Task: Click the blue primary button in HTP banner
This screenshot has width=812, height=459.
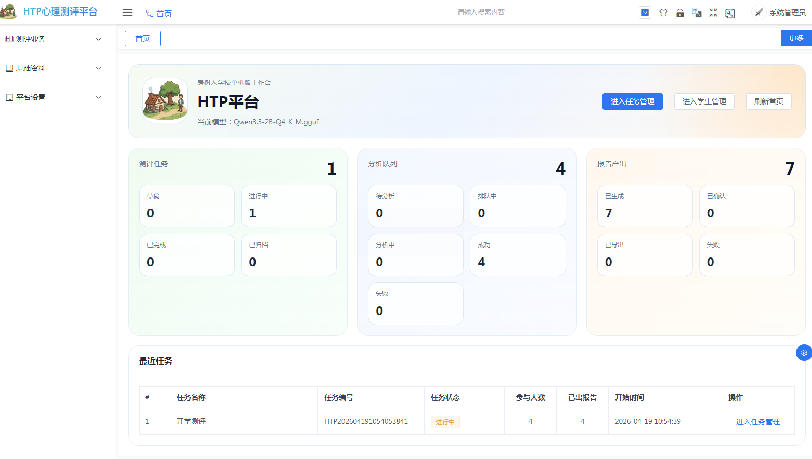Action: pos(632,102)
